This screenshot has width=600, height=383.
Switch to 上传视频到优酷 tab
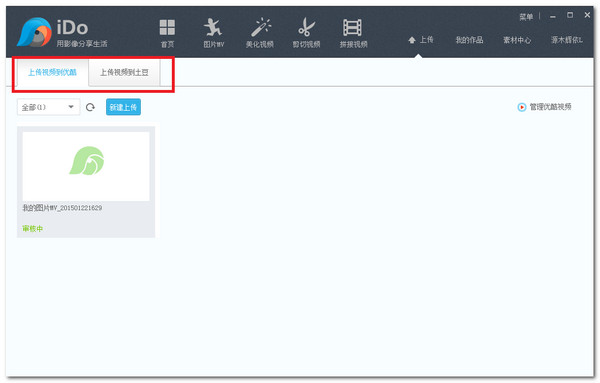[52, 72]
